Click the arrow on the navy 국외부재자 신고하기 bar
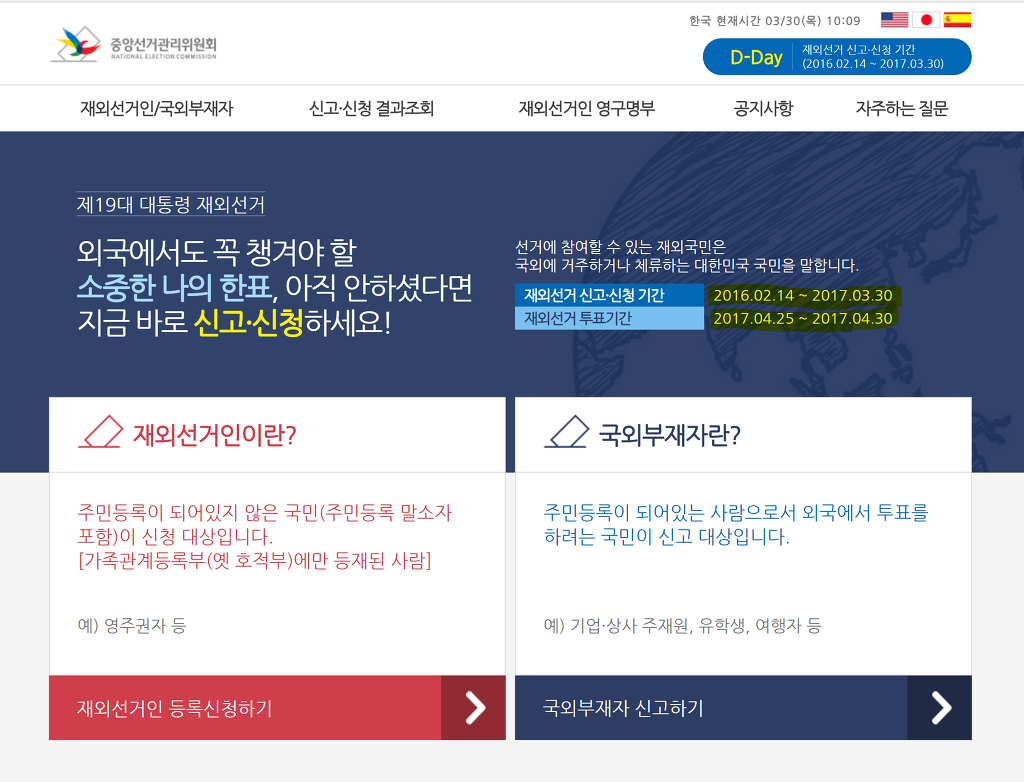The height and width of the screenshot is (782, 1024). coord(939,708)
